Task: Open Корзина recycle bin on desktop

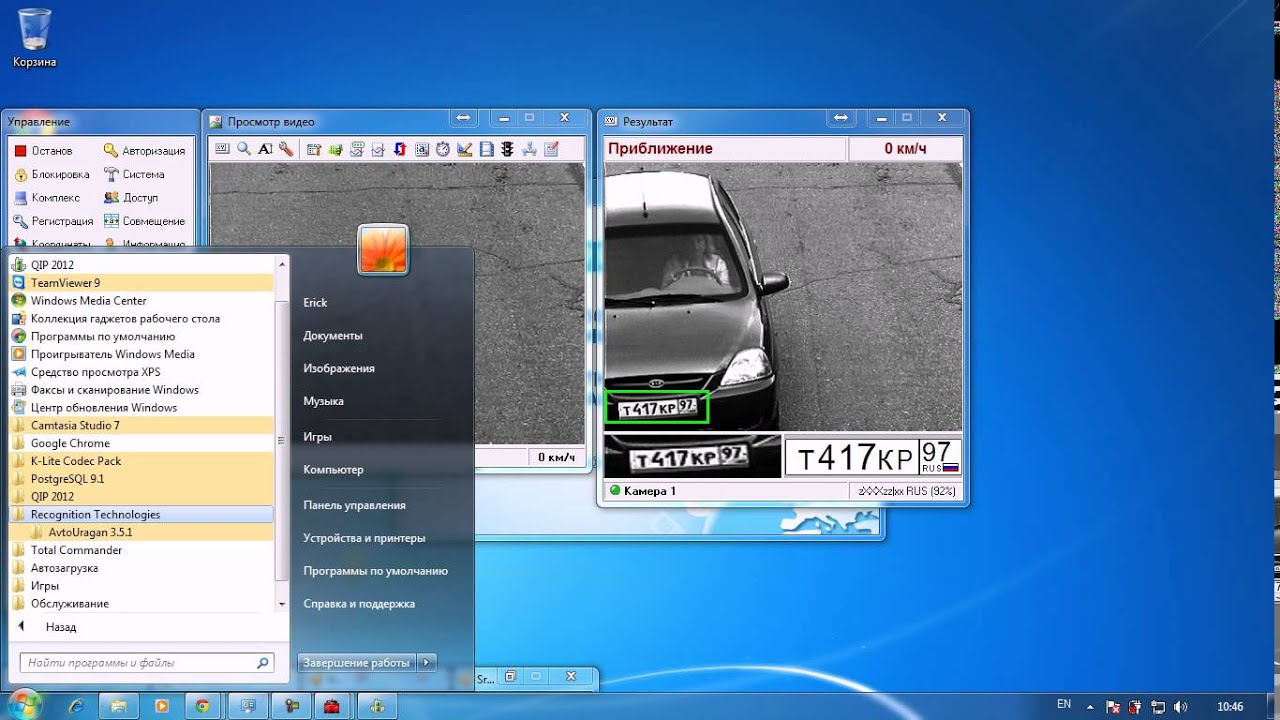Action: pyautogui.click(x=34, y=38)
